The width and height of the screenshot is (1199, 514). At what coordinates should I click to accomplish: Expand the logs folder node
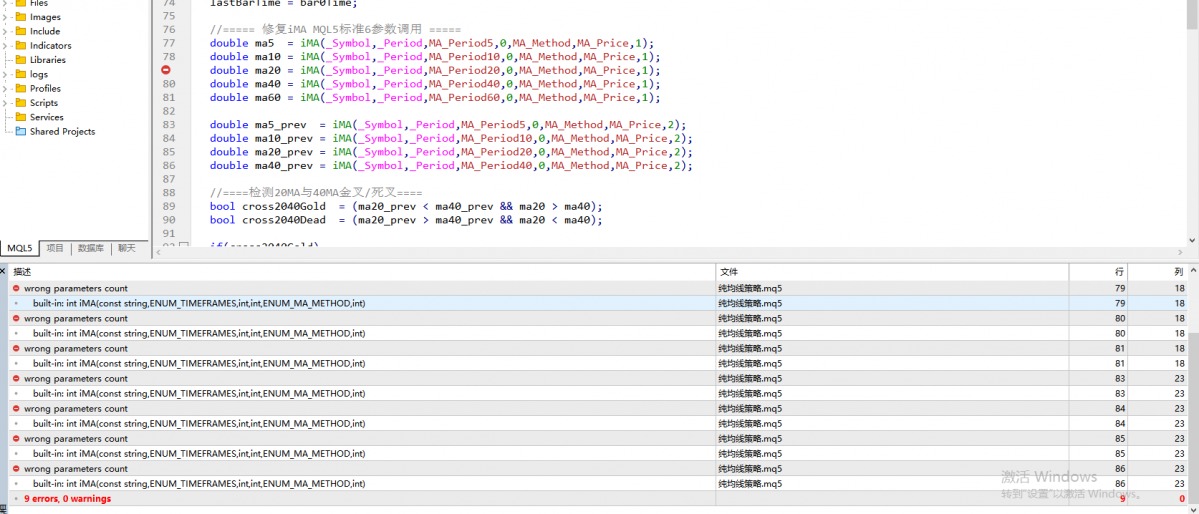[5, 74]
